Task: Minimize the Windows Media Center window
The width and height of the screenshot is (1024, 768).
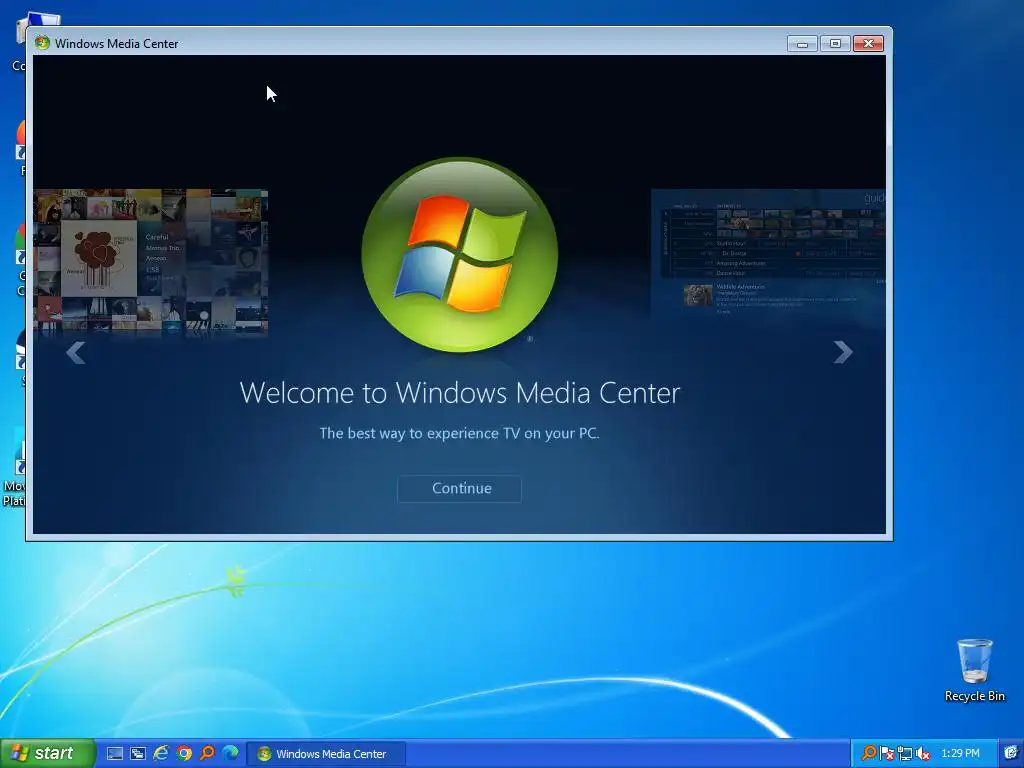Action: (803, 44)
